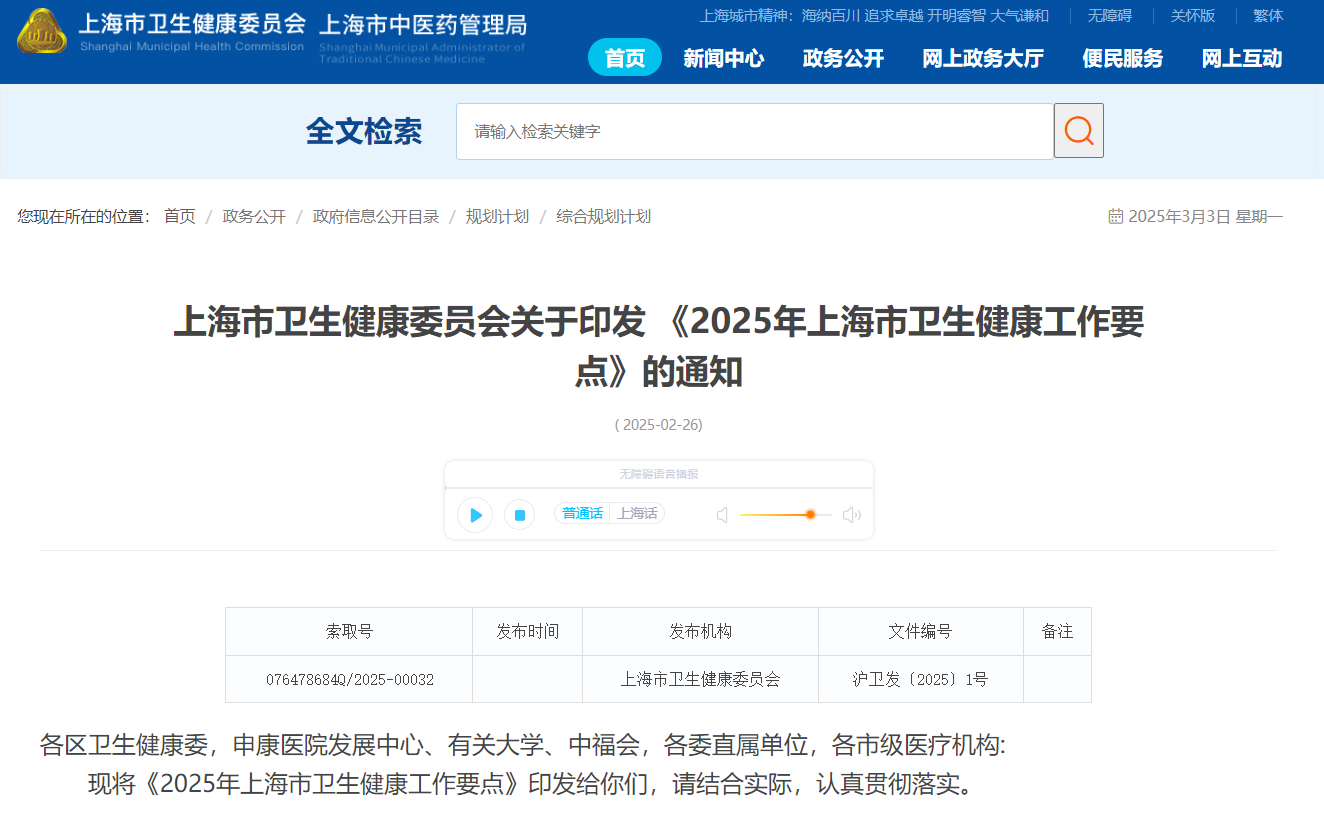Mute audio with the low-volume speaker icon
The height and width of the screenshot is (824, 1324).
click(722, 515)
